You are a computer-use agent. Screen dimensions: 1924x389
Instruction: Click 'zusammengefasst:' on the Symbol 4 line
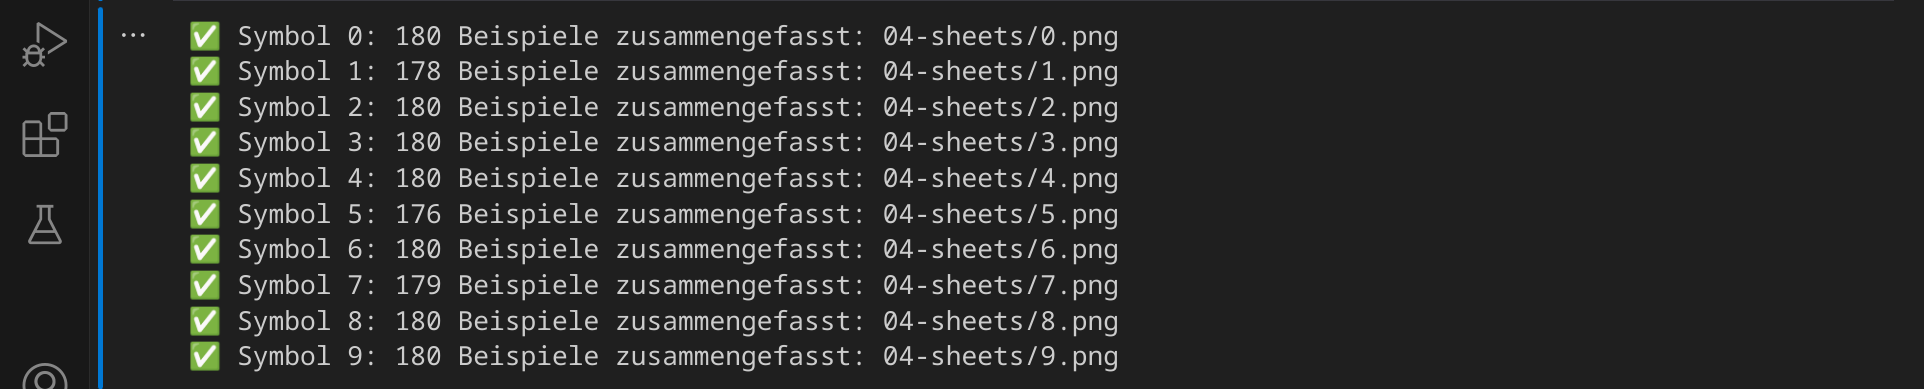pos(741,179)
